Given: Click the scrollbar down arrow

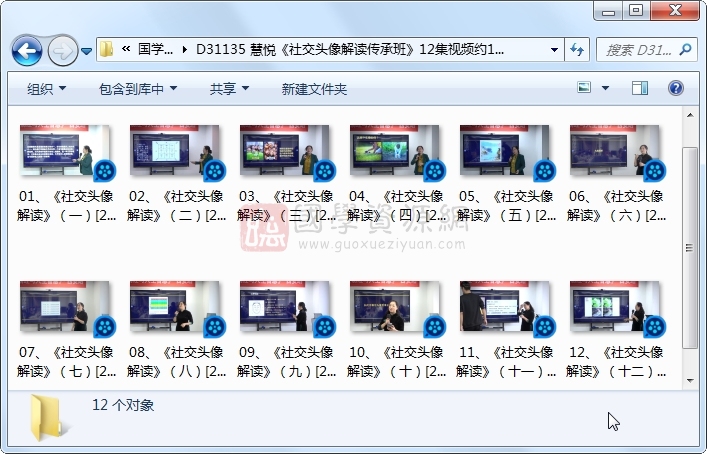Looking at the screenshot, I should 690,381.
